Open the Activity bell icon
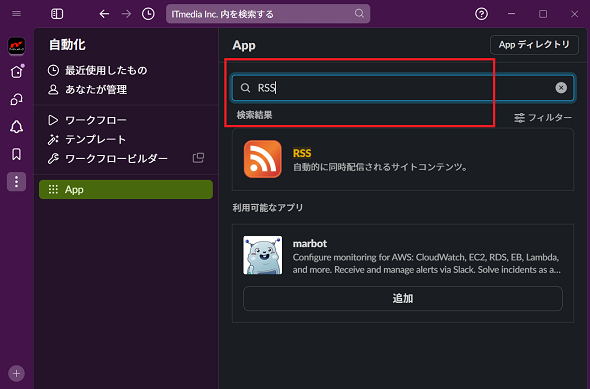Screen dimensions: 590x389 click(x=17, y=127)
